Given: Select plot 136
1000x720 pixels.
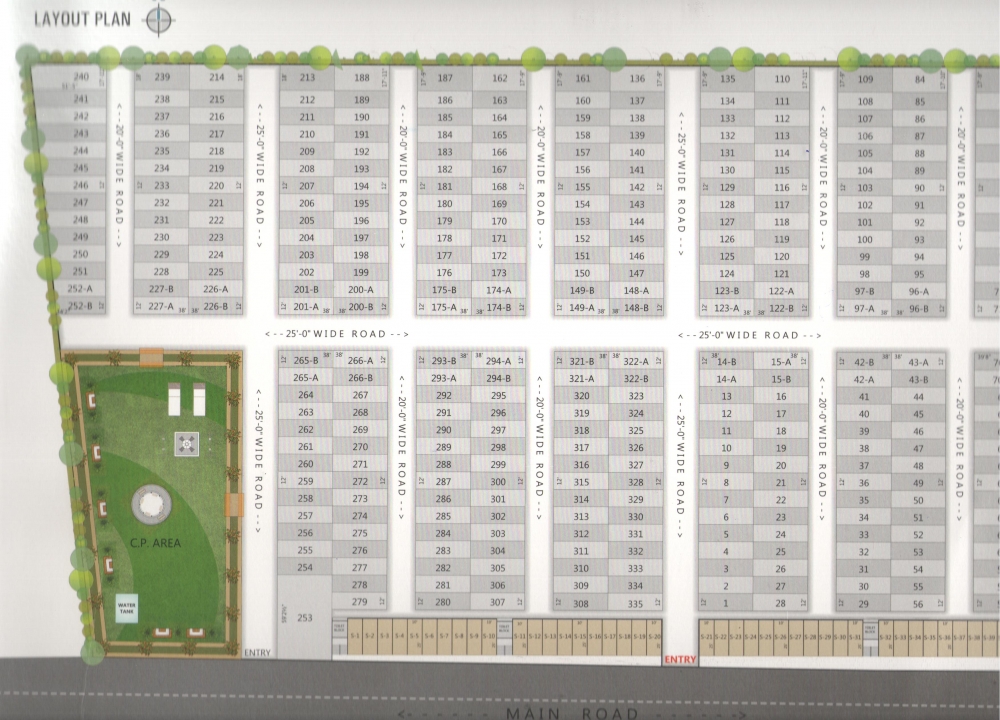Looking at the screenshot, I should pyautogui.click(x=637, y=79).
